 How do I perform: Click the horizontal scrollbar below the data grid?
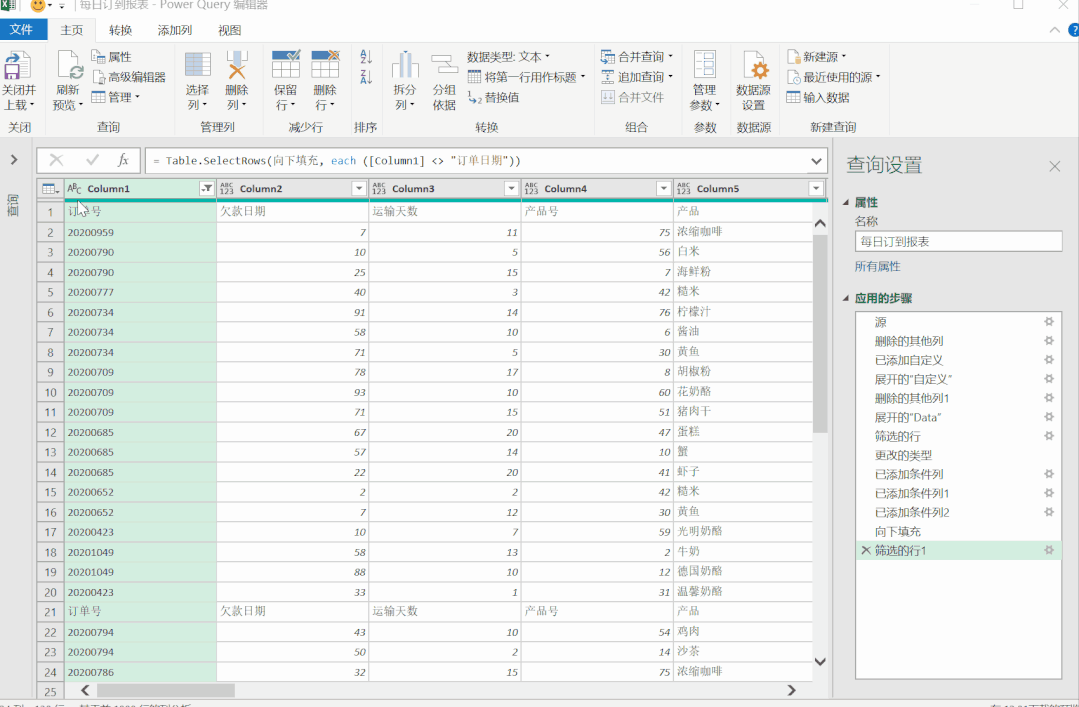[x=165, y=690]
